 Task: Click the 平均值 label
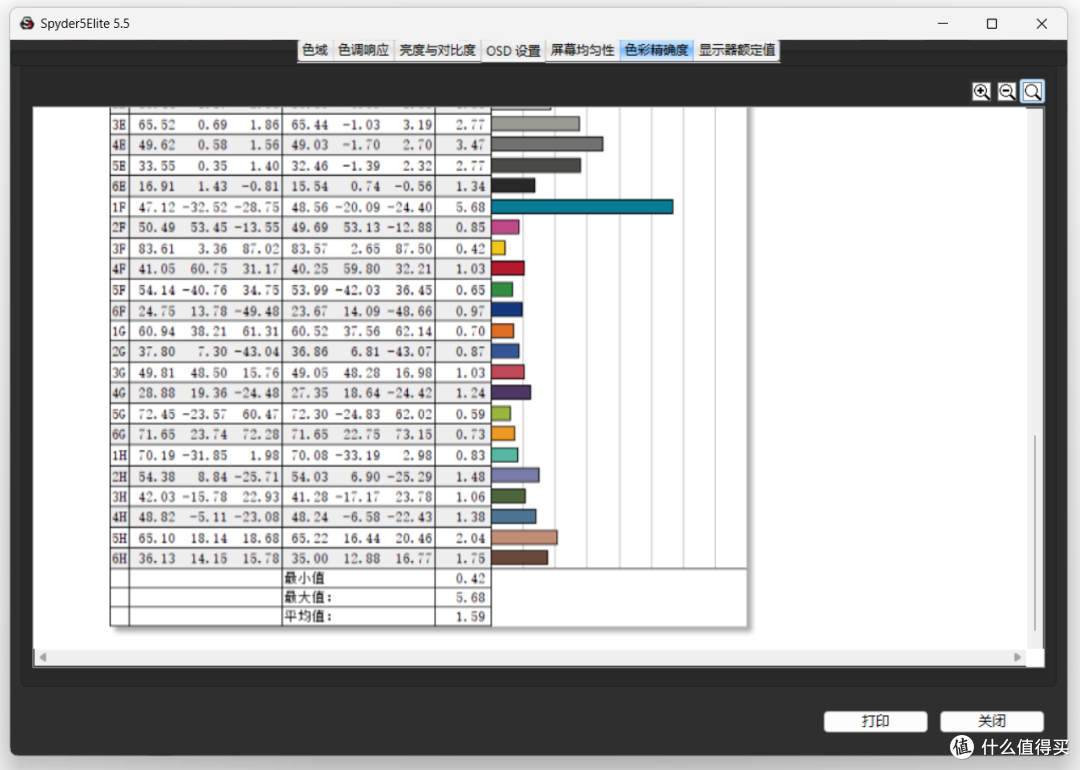(x=308, y=616)
